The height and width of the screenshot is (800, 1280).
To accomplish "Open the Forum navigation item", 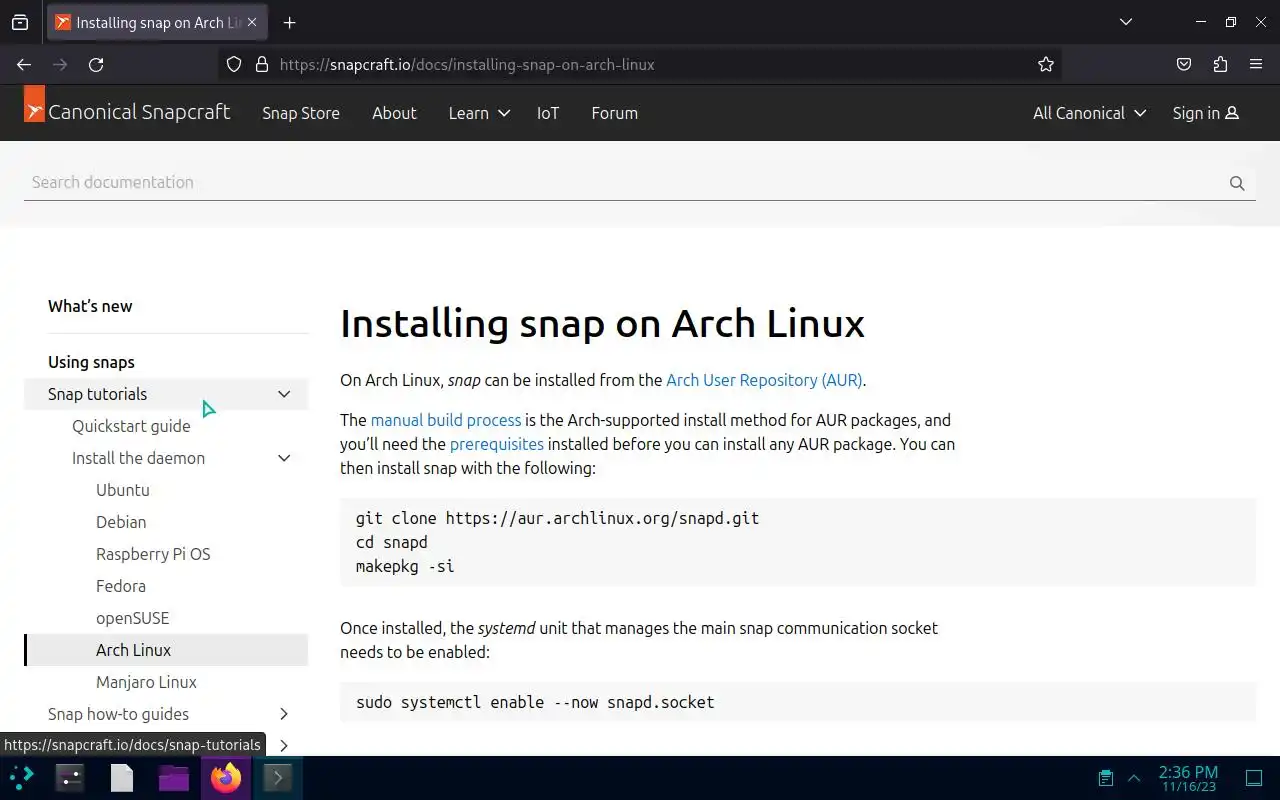I will tap(614, 113).
